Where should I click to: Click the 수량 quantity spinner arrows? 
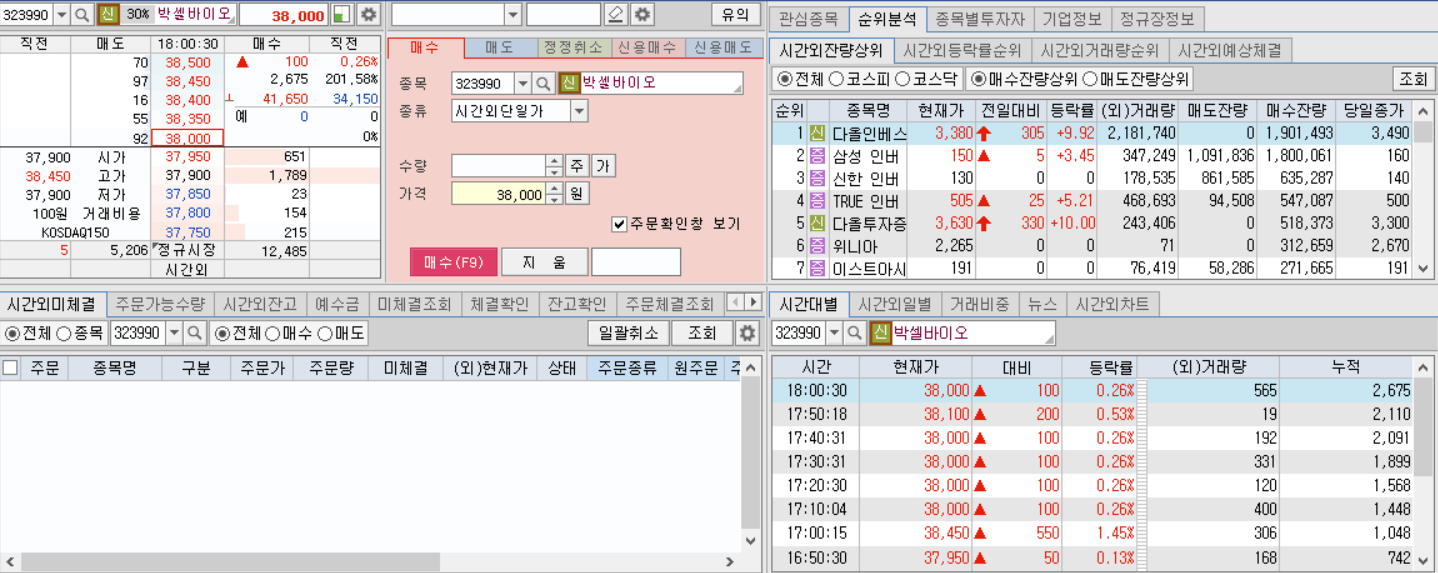click(x=554, y=166)
